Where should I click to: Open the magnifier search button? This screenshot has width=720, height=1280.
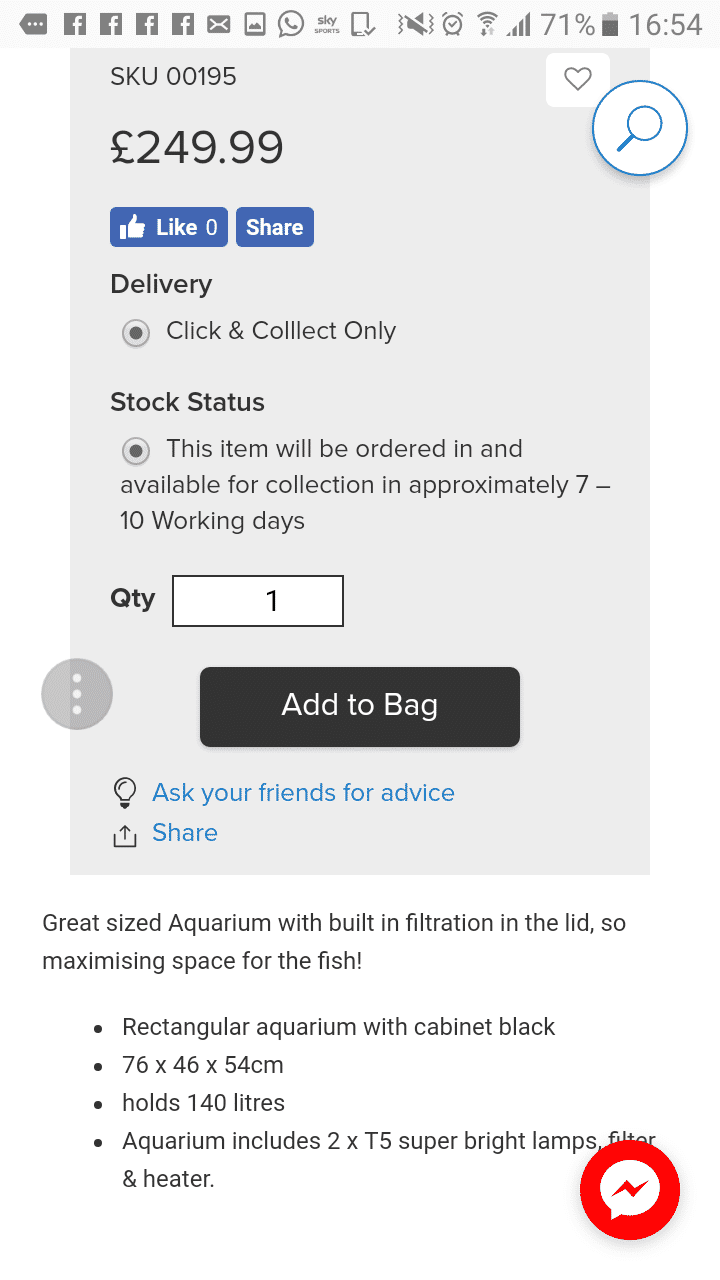[640, 128]
